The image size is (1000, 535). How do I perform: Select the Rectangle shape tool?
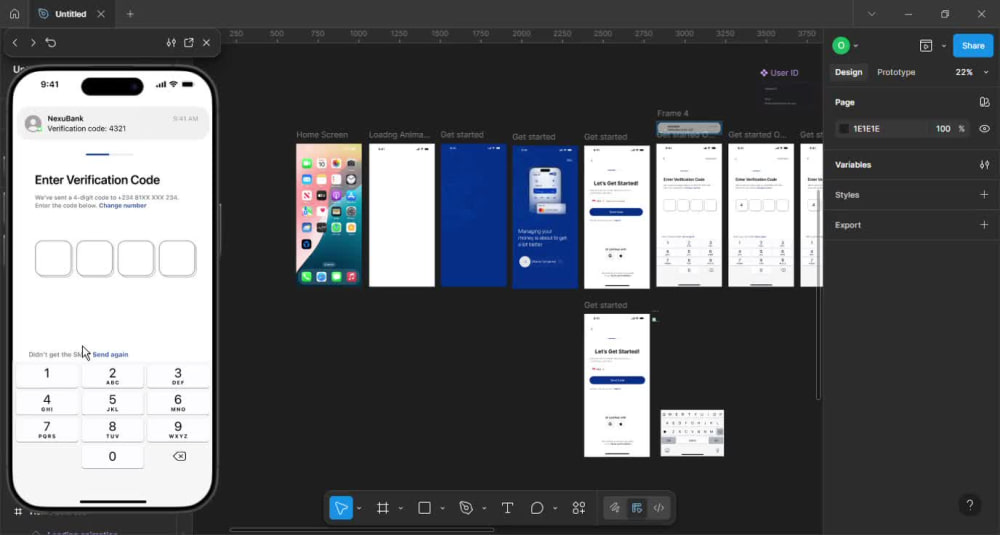click(x=424, y=508)
